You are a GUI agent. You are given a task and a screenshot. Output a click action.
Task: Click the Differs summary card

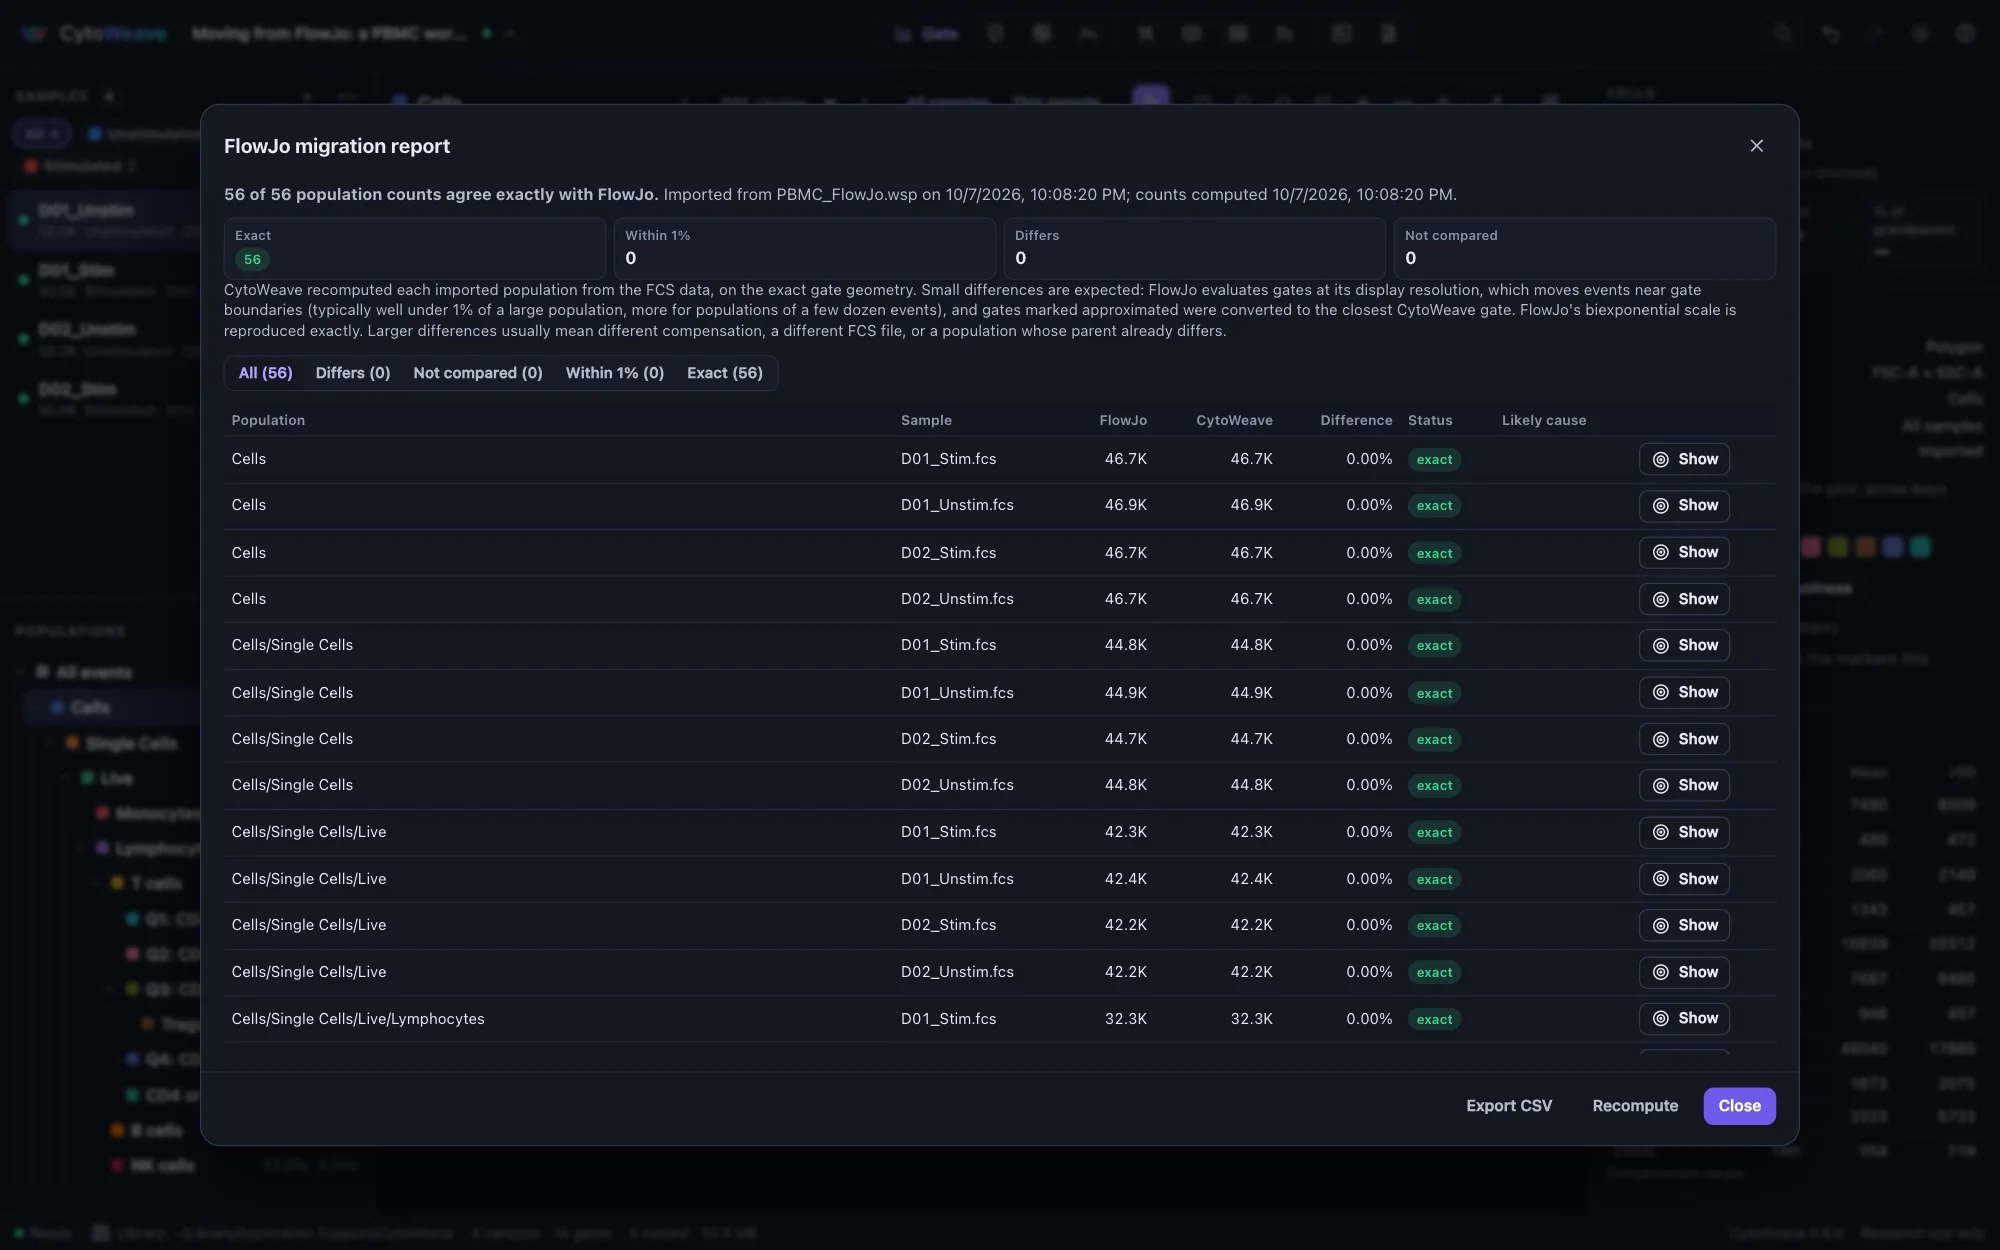click(1195, 248)
